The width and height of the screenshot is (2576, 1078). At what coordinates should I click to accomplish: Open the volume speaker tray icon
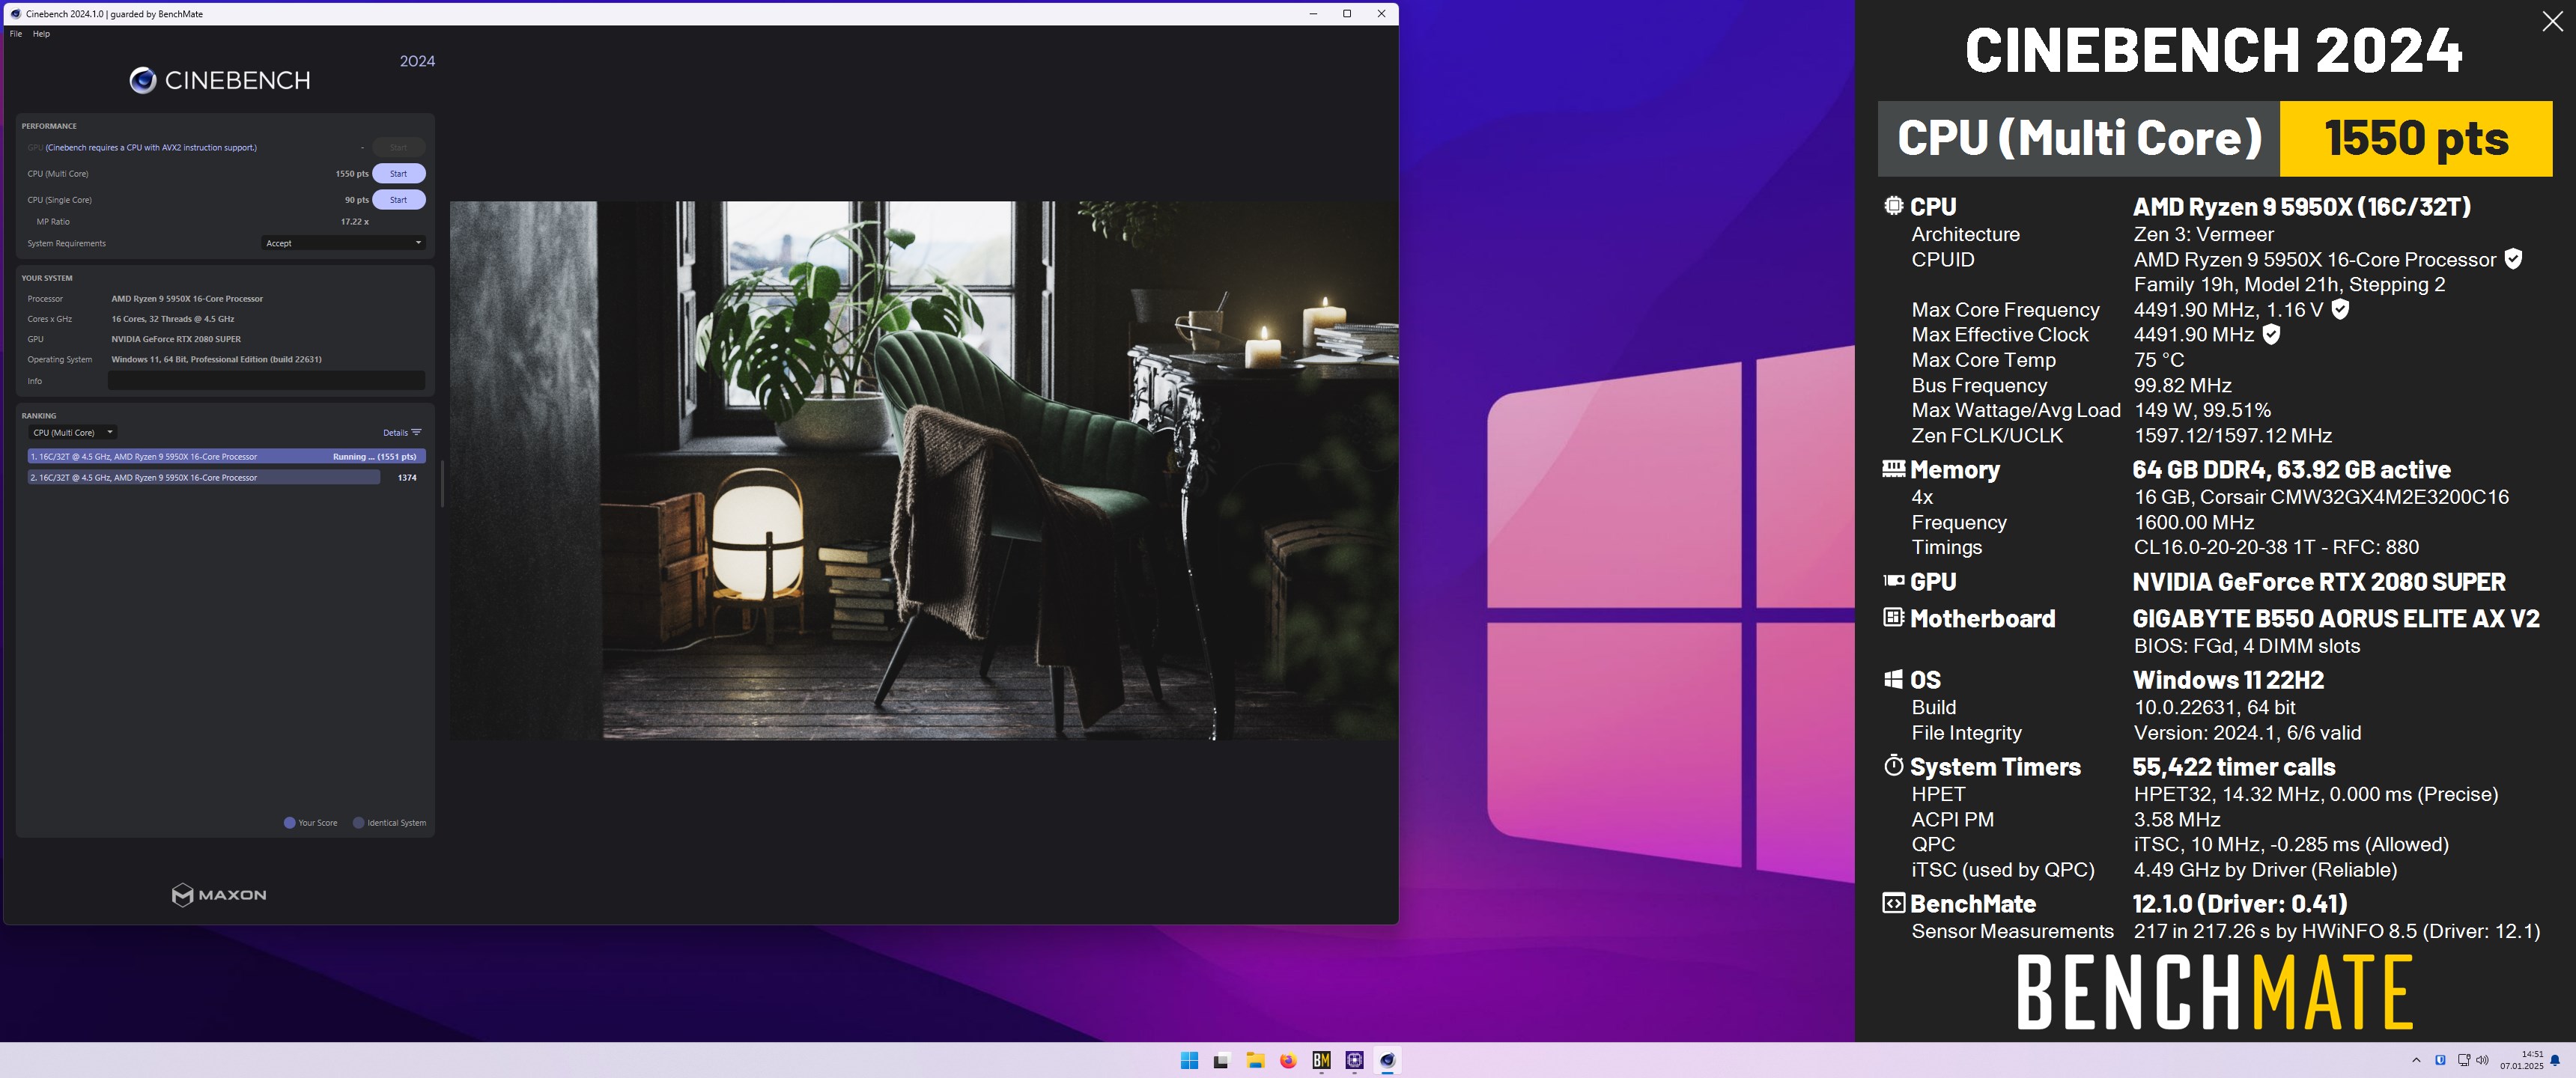pyautogui.click(x=2482, y=1060)
